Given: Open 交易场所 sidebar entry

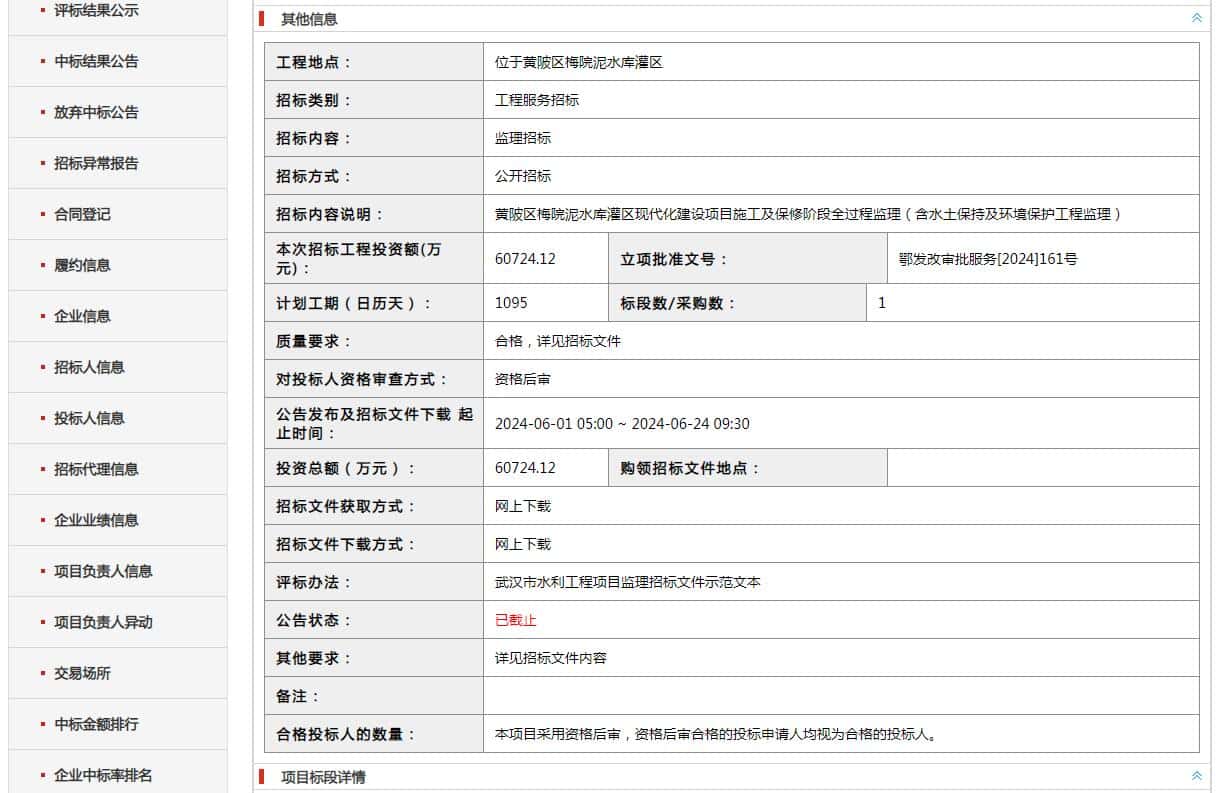Looking at the screenshot, I should (82, 673).
